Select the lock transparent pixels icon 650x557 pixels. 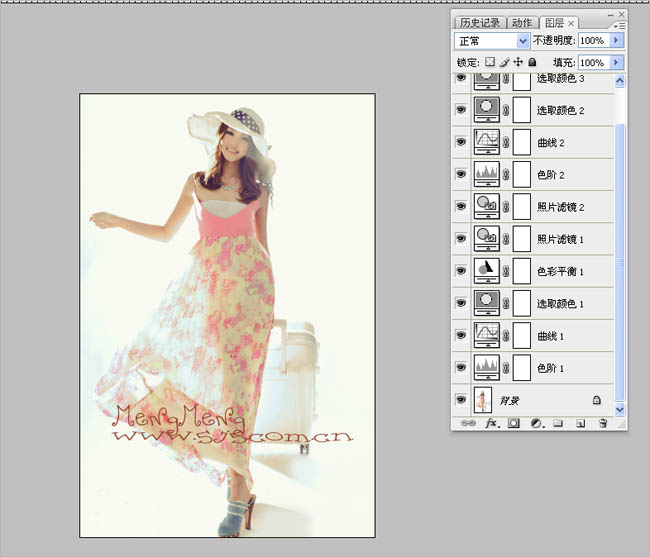tap(490, 62)
